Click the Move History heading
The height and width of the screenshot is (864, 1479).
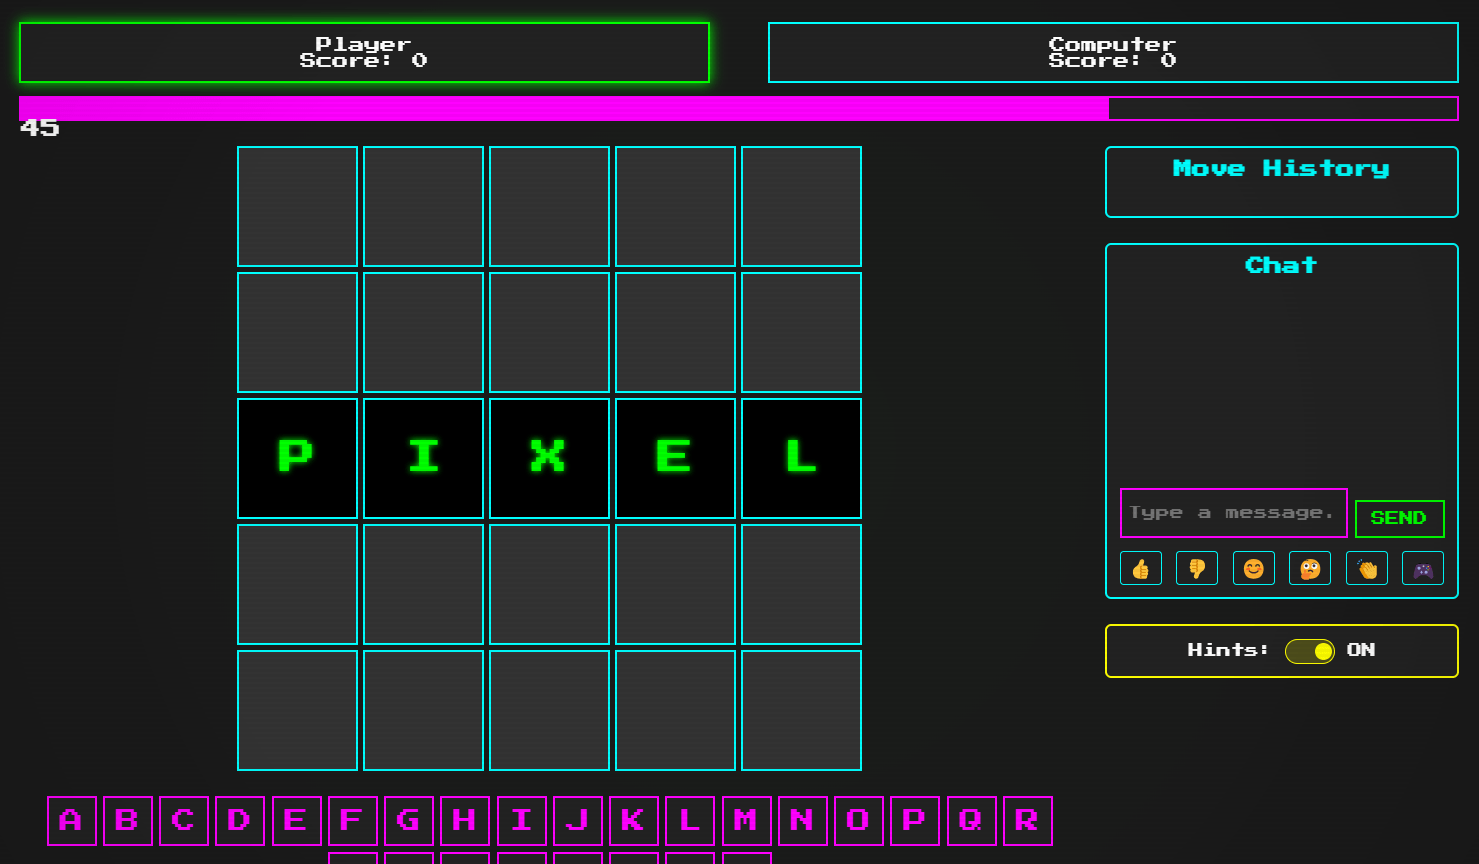1281,168
